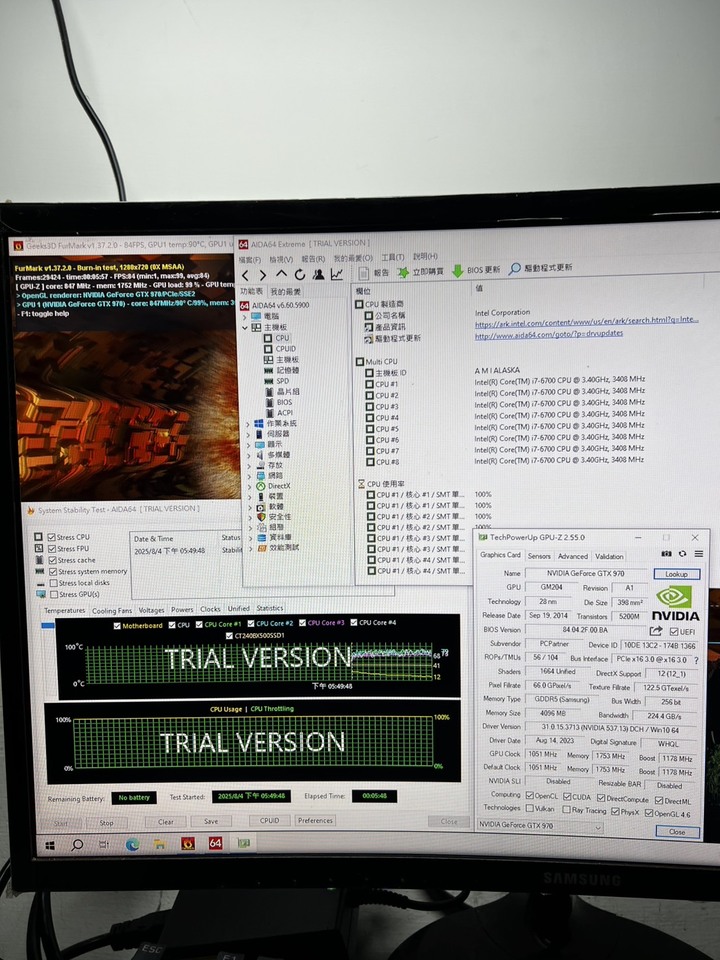Switch to AIDA64 taskbar icon
This screenshot has height=960, width=720.
[216, 843]
